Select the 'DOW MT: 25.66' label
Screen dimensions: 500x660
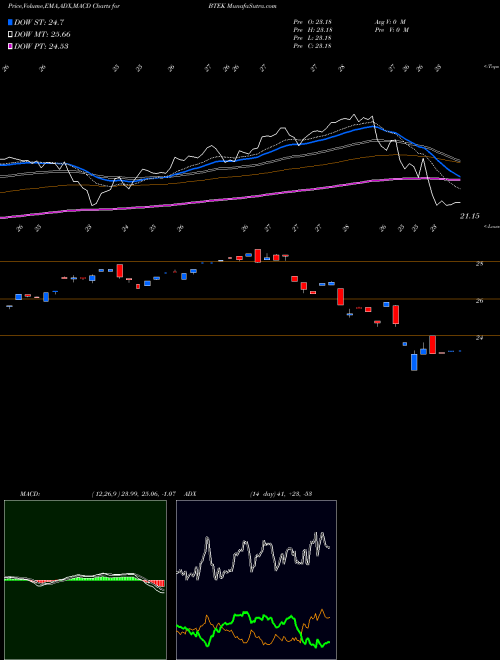coord(42,35)
